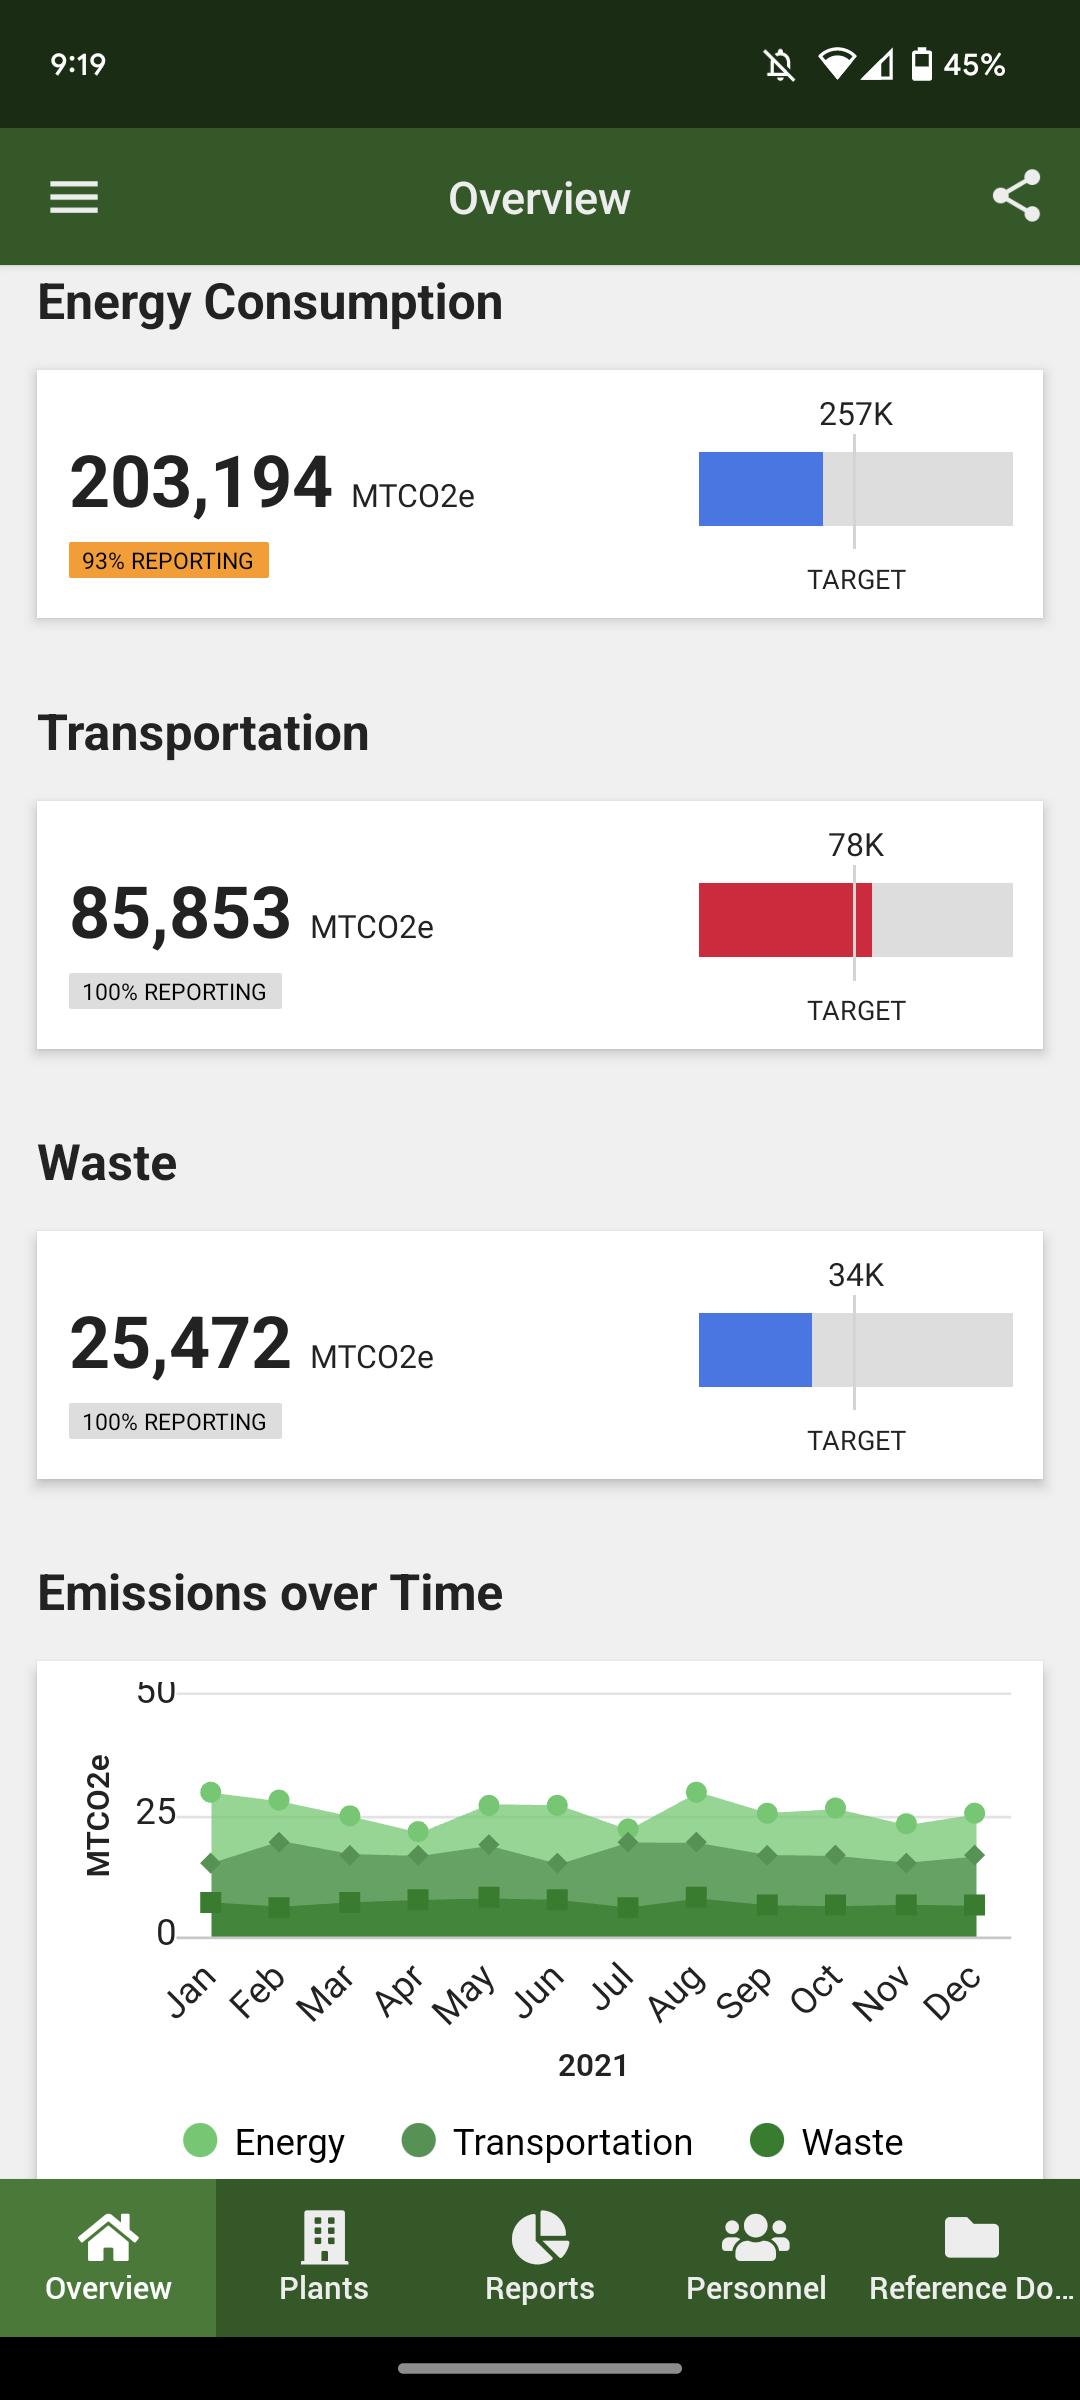Toggle the Transportation series in the legend
Viewport: 1080px width, 2400px height.
[547, 2142]
